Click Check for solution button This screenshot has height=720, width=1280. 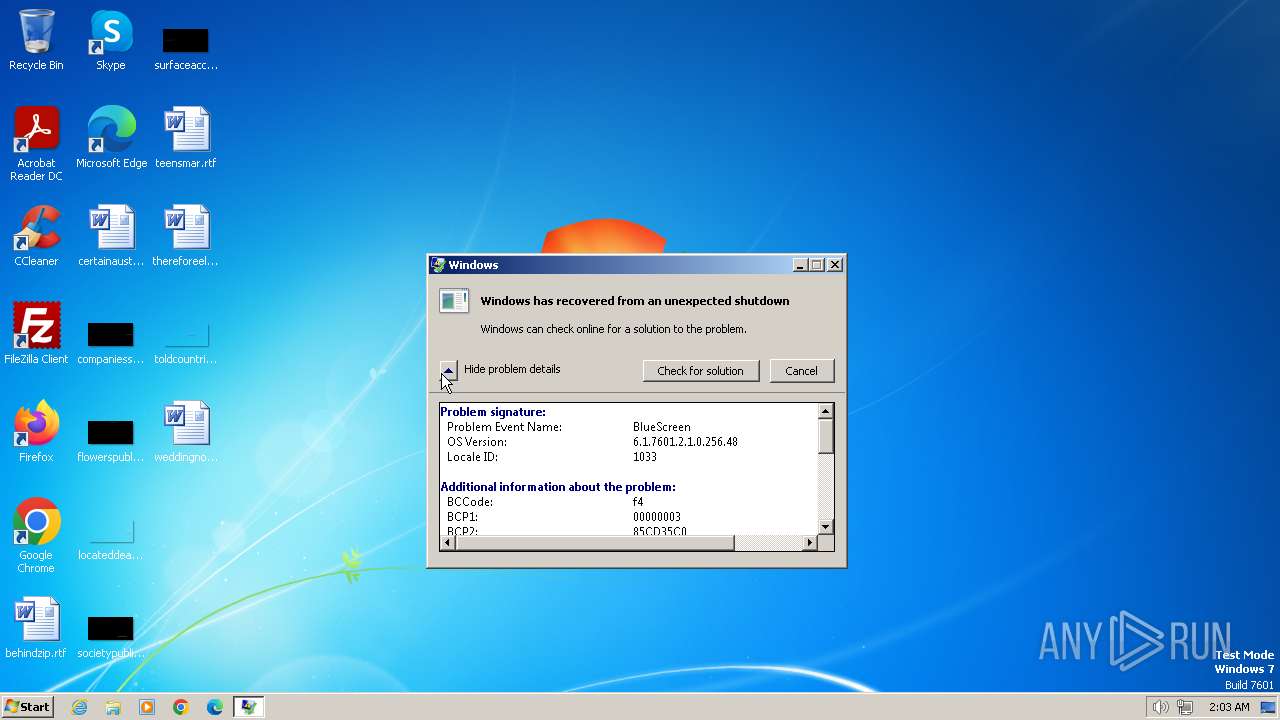pyautogui.click(x=700, y=371)
